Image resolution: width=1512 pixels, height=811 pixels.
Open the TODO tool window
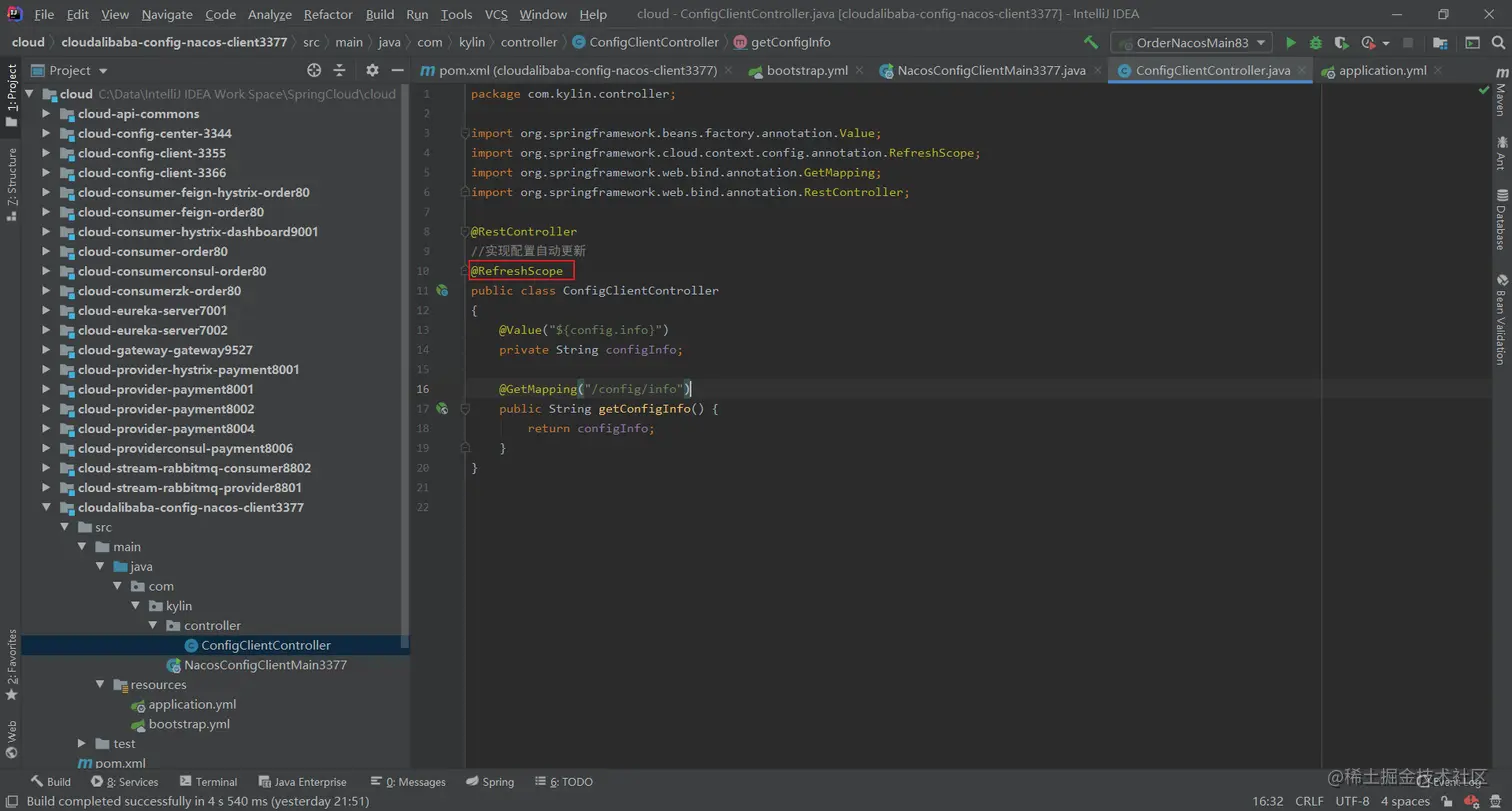point(564,782)
